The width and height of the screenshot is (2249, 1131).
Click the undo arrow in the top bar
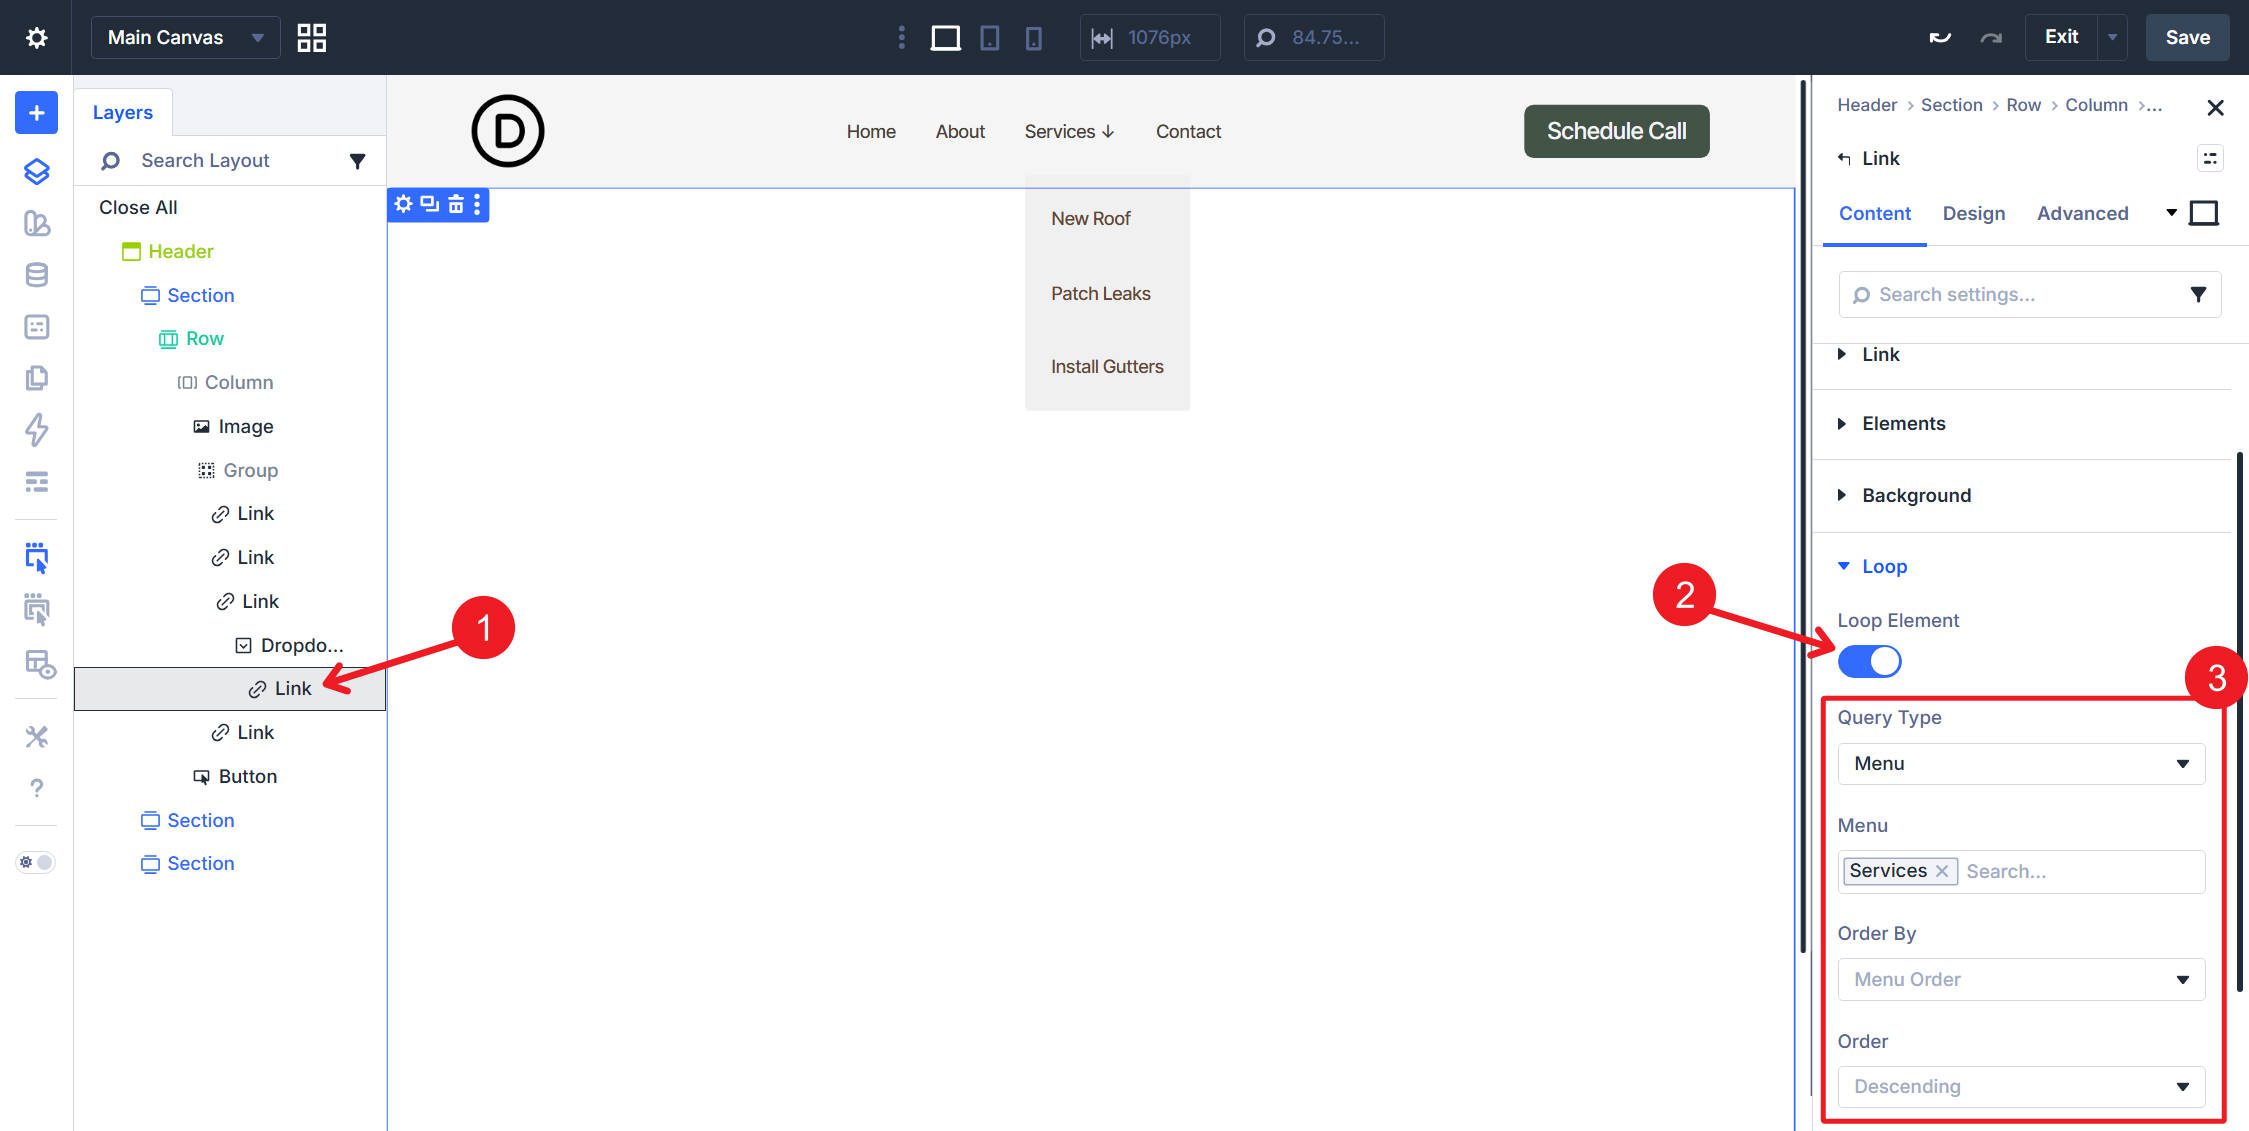pyautogui.click(x=1939, y=36)
